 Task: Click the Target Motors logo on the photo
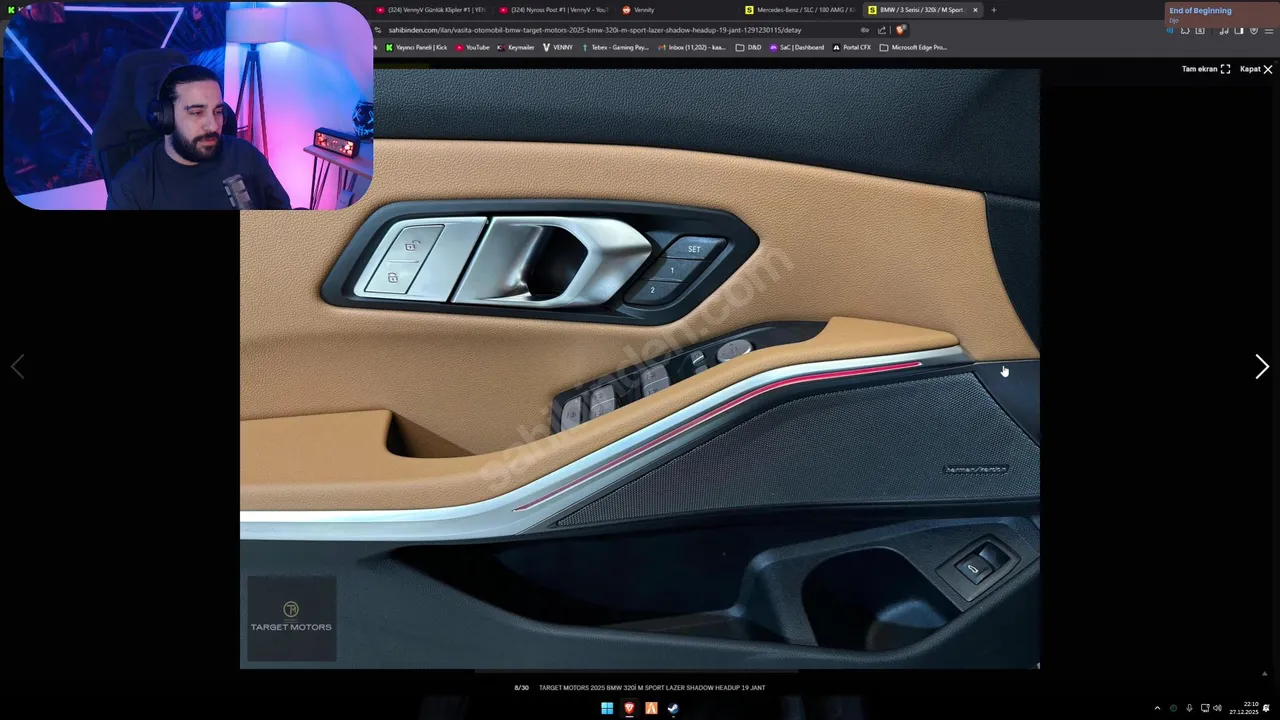pos(291,617)
